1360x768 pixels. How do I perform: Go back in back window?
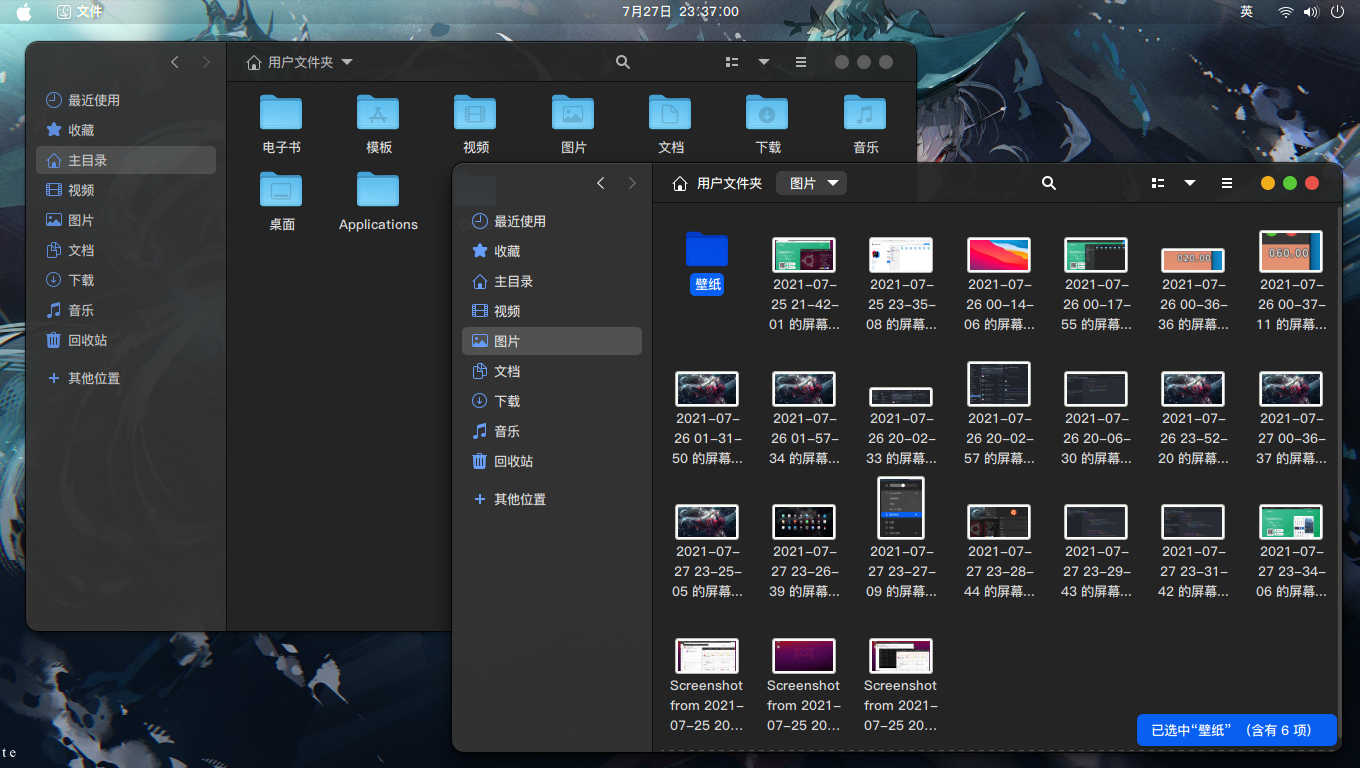[x=175, y=62]
